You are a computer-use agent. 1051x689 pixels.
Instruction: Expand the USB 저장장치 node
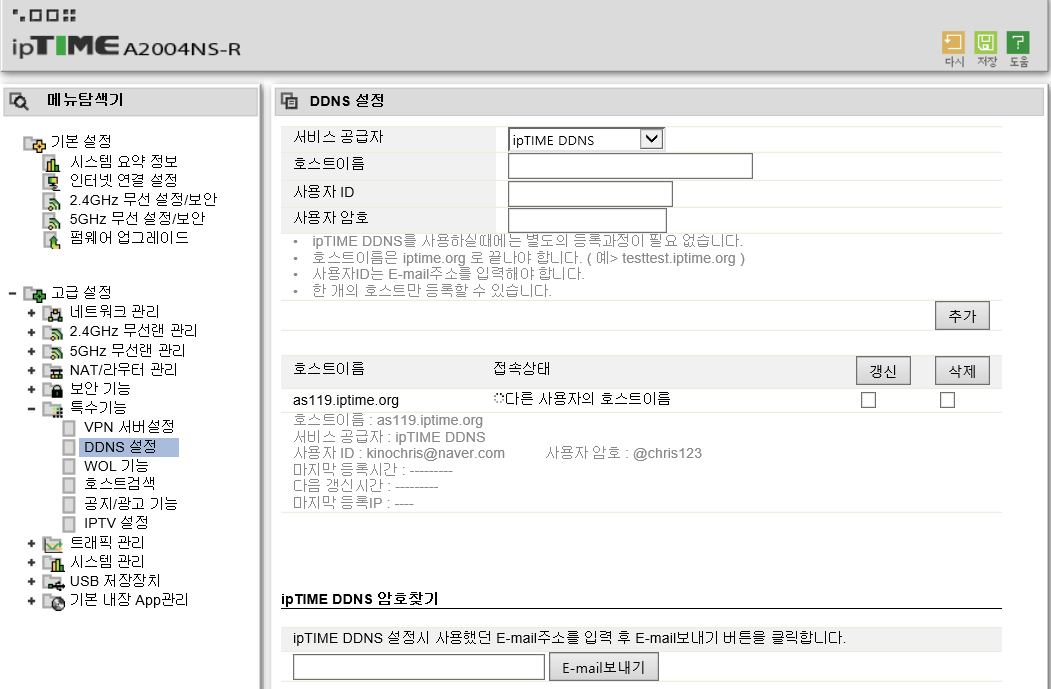(x=31, y=582)
